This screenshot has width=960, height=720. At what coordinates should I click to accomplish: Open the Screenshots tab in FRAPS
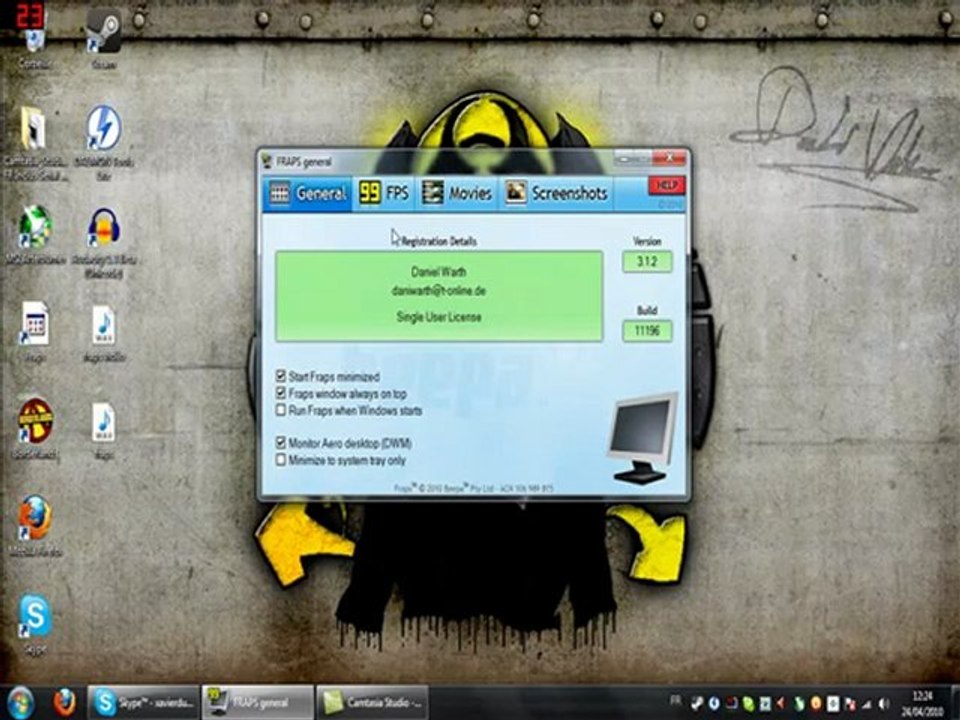(557, 193)
